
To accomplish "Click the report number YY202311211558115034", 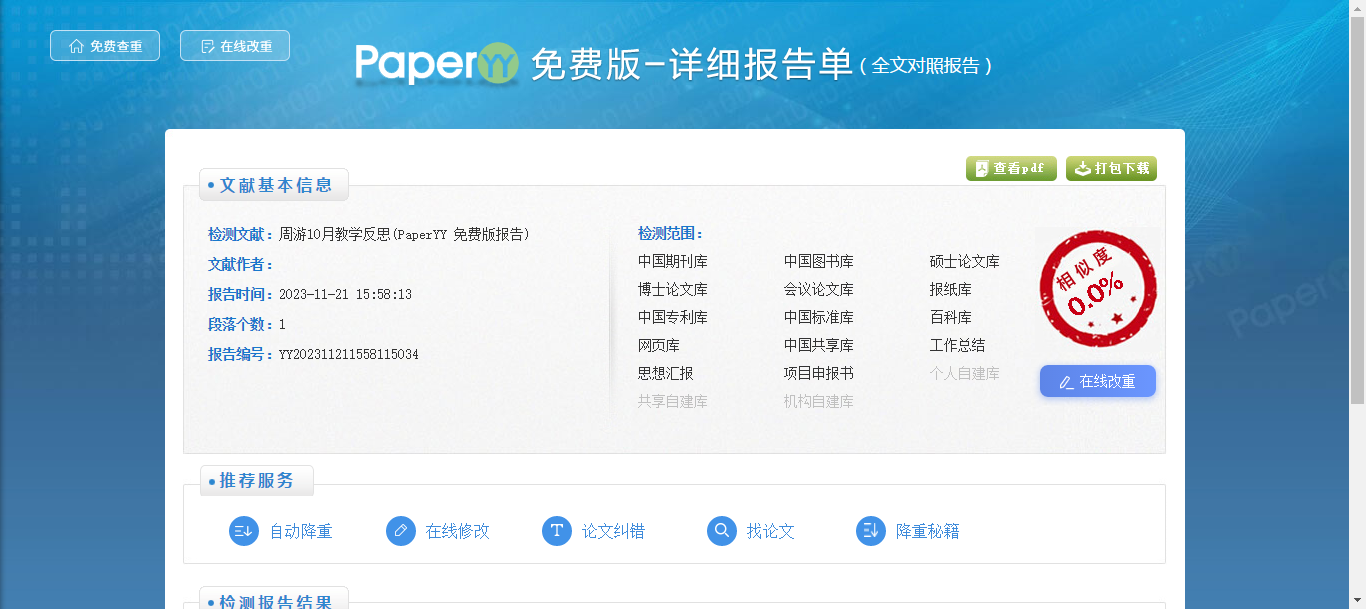I will [x=349, y=355].
